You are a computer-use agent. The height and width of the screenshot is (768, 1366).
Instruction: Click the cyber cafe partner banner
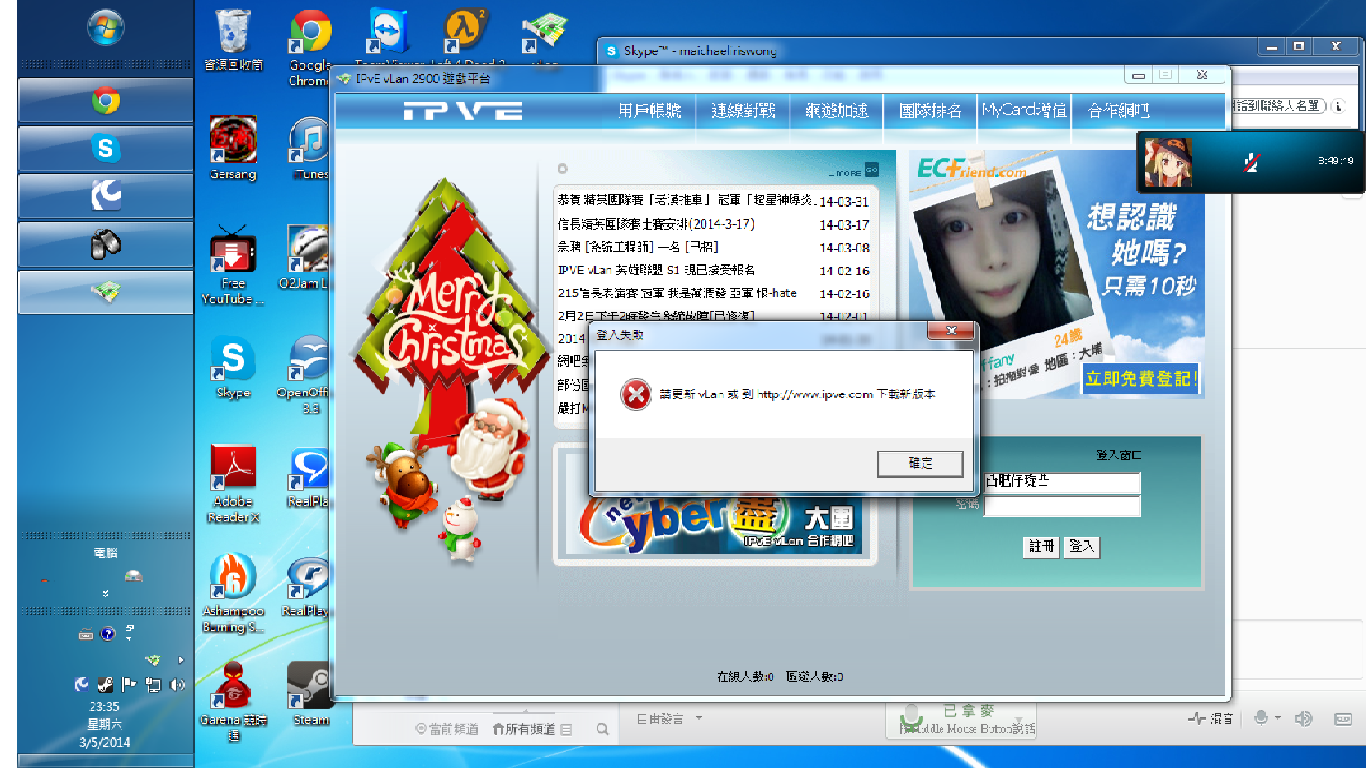point(716,505)
